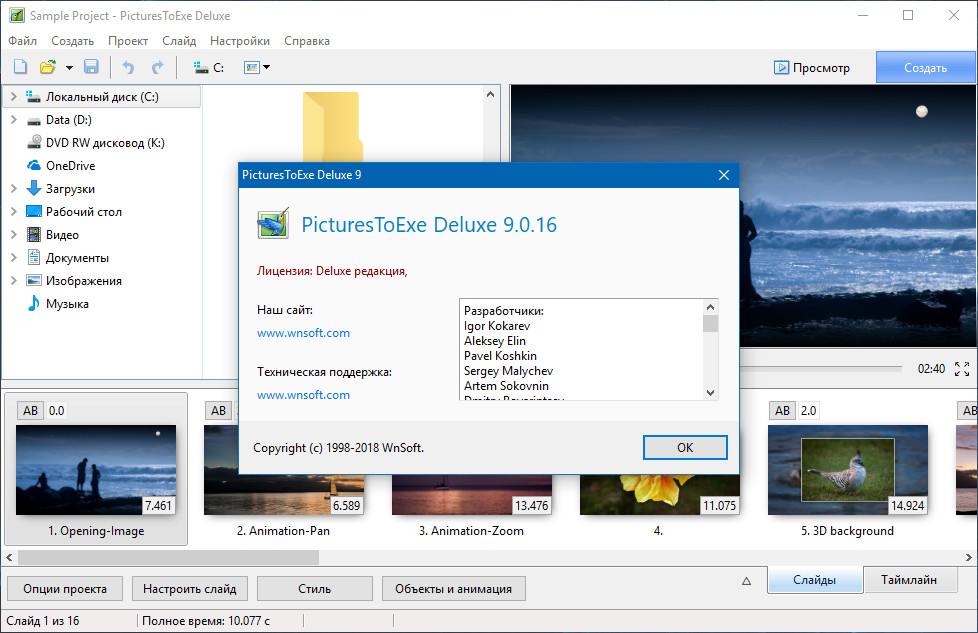This screenshot has height=633, width=978.
Task: Open the dropdown arrow next to open folder icon
Action: tap(69, 67)
